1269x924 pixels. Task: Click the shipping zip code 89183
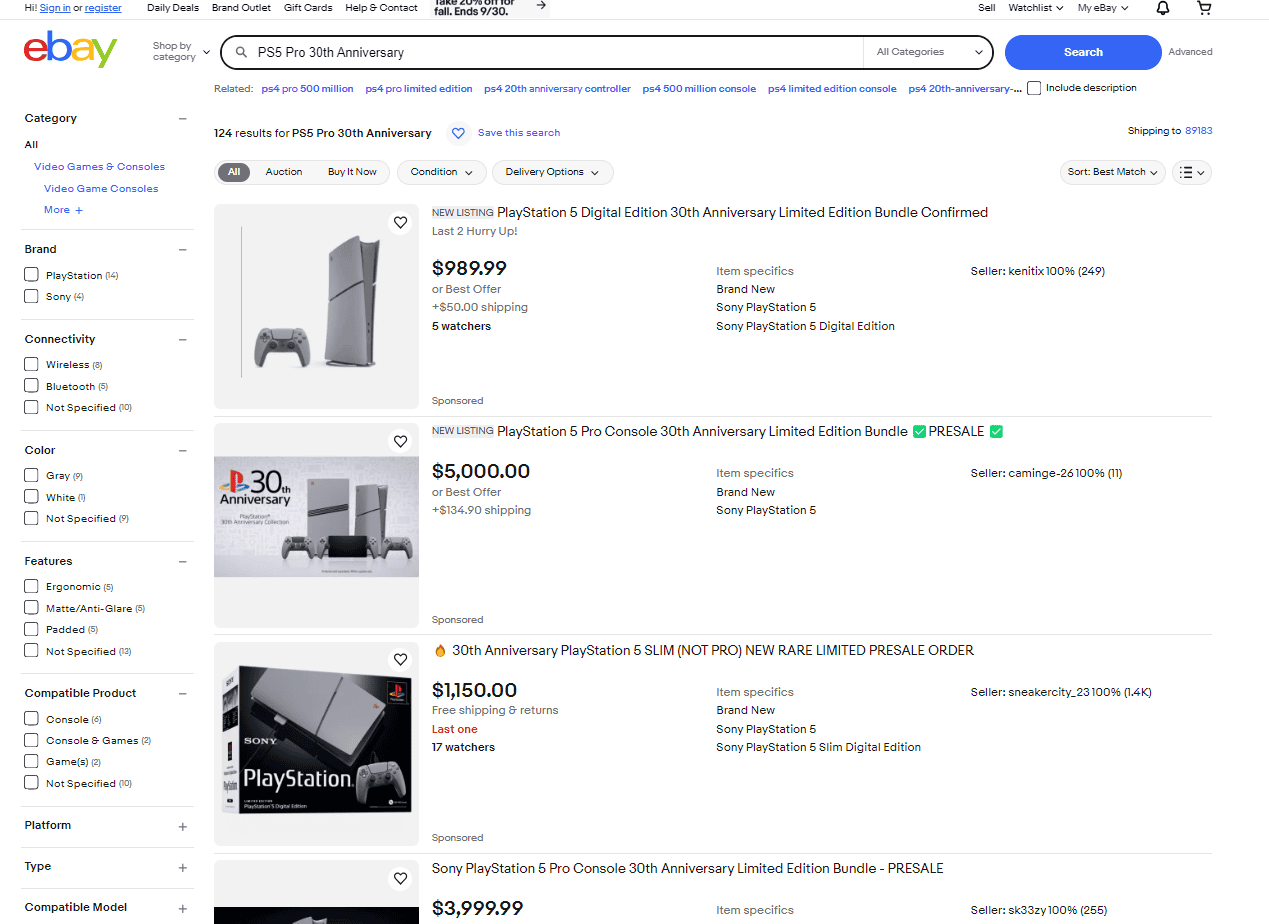[x=1198, y=131]
